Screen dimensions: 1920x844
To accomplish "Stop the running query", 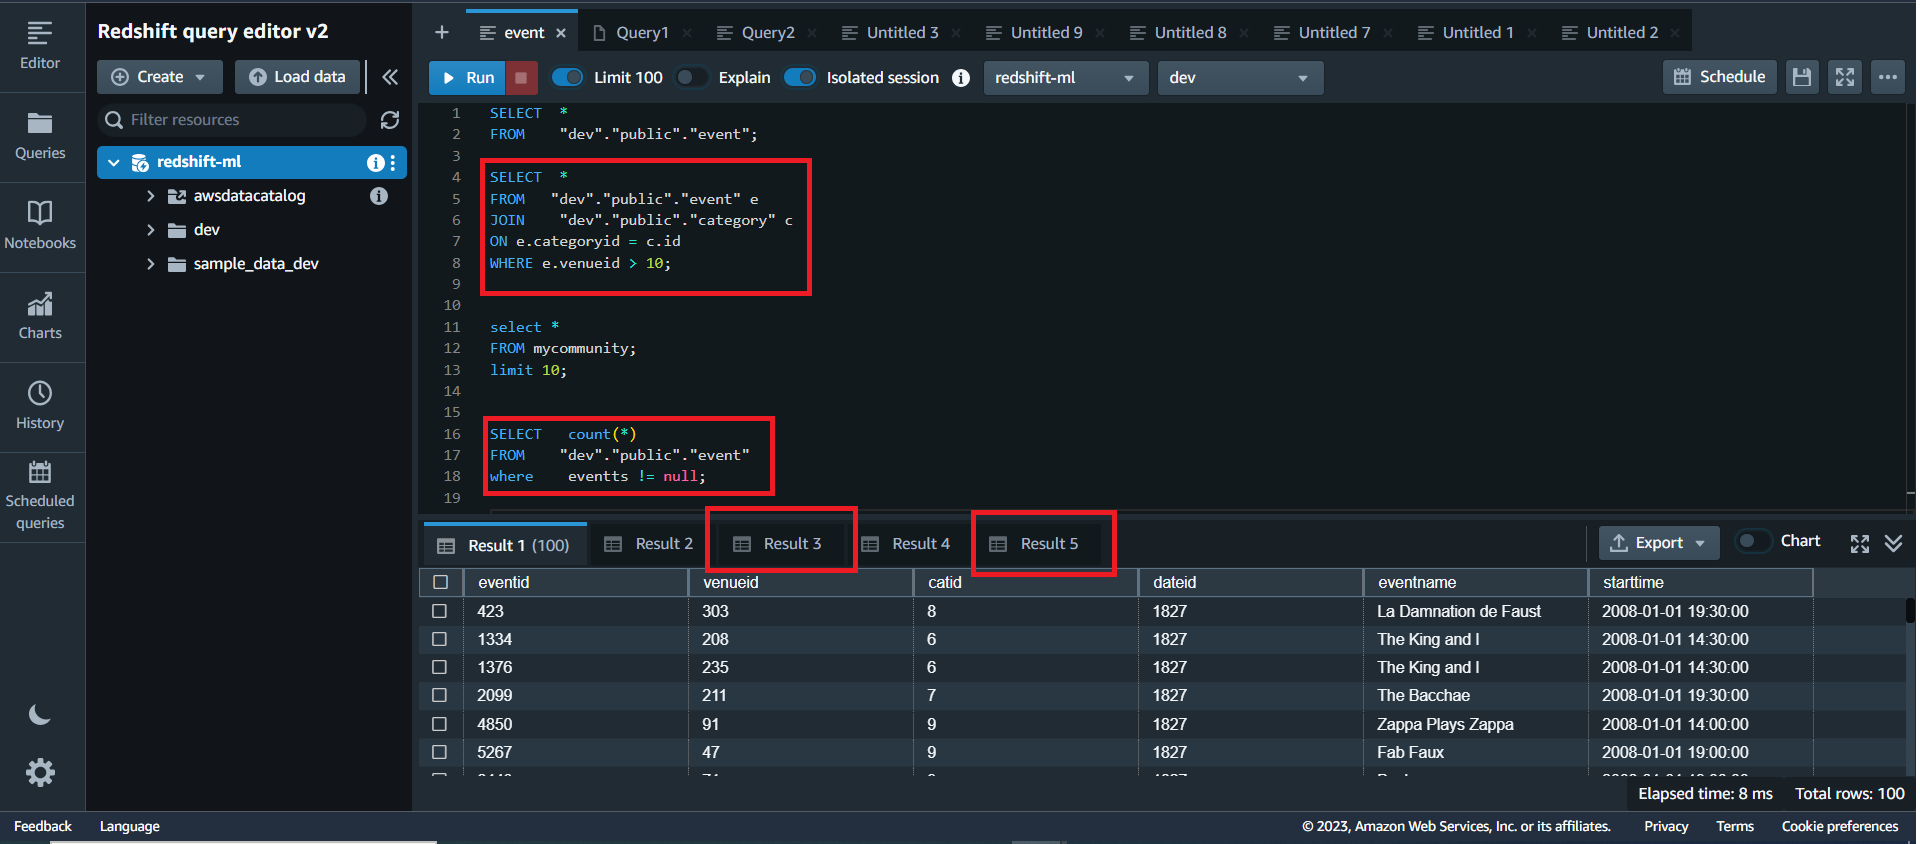I will [521, 77].
